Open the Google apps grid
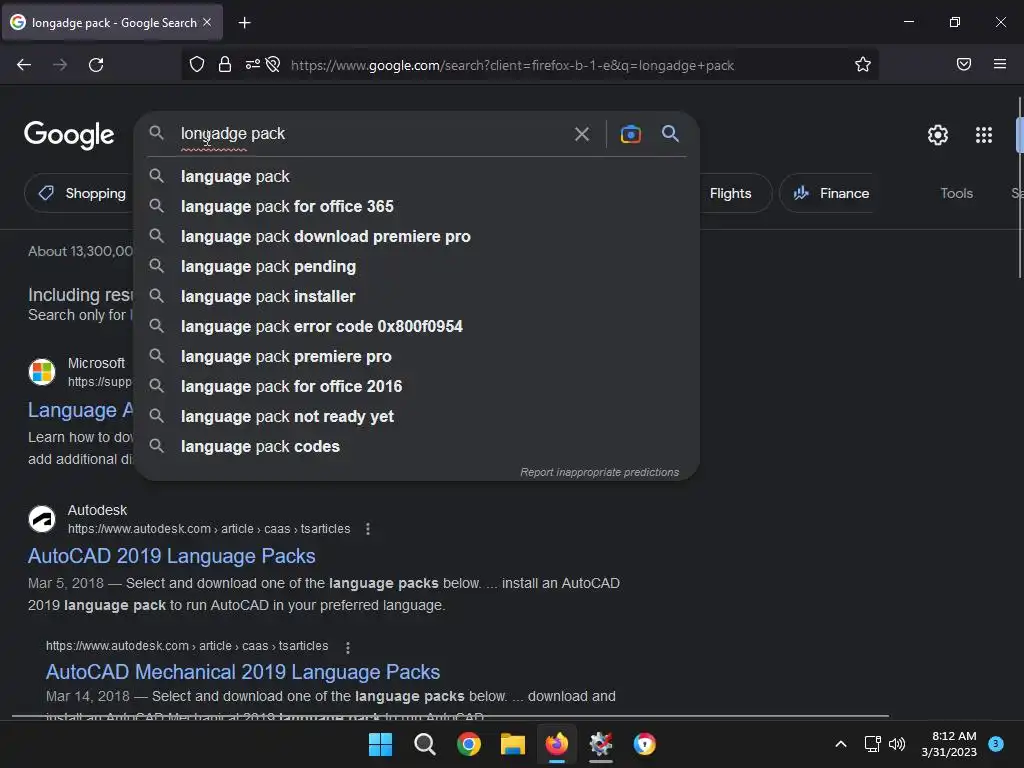Image resolution: width=1024 pixels, height=768 pixels. point(984,135)
